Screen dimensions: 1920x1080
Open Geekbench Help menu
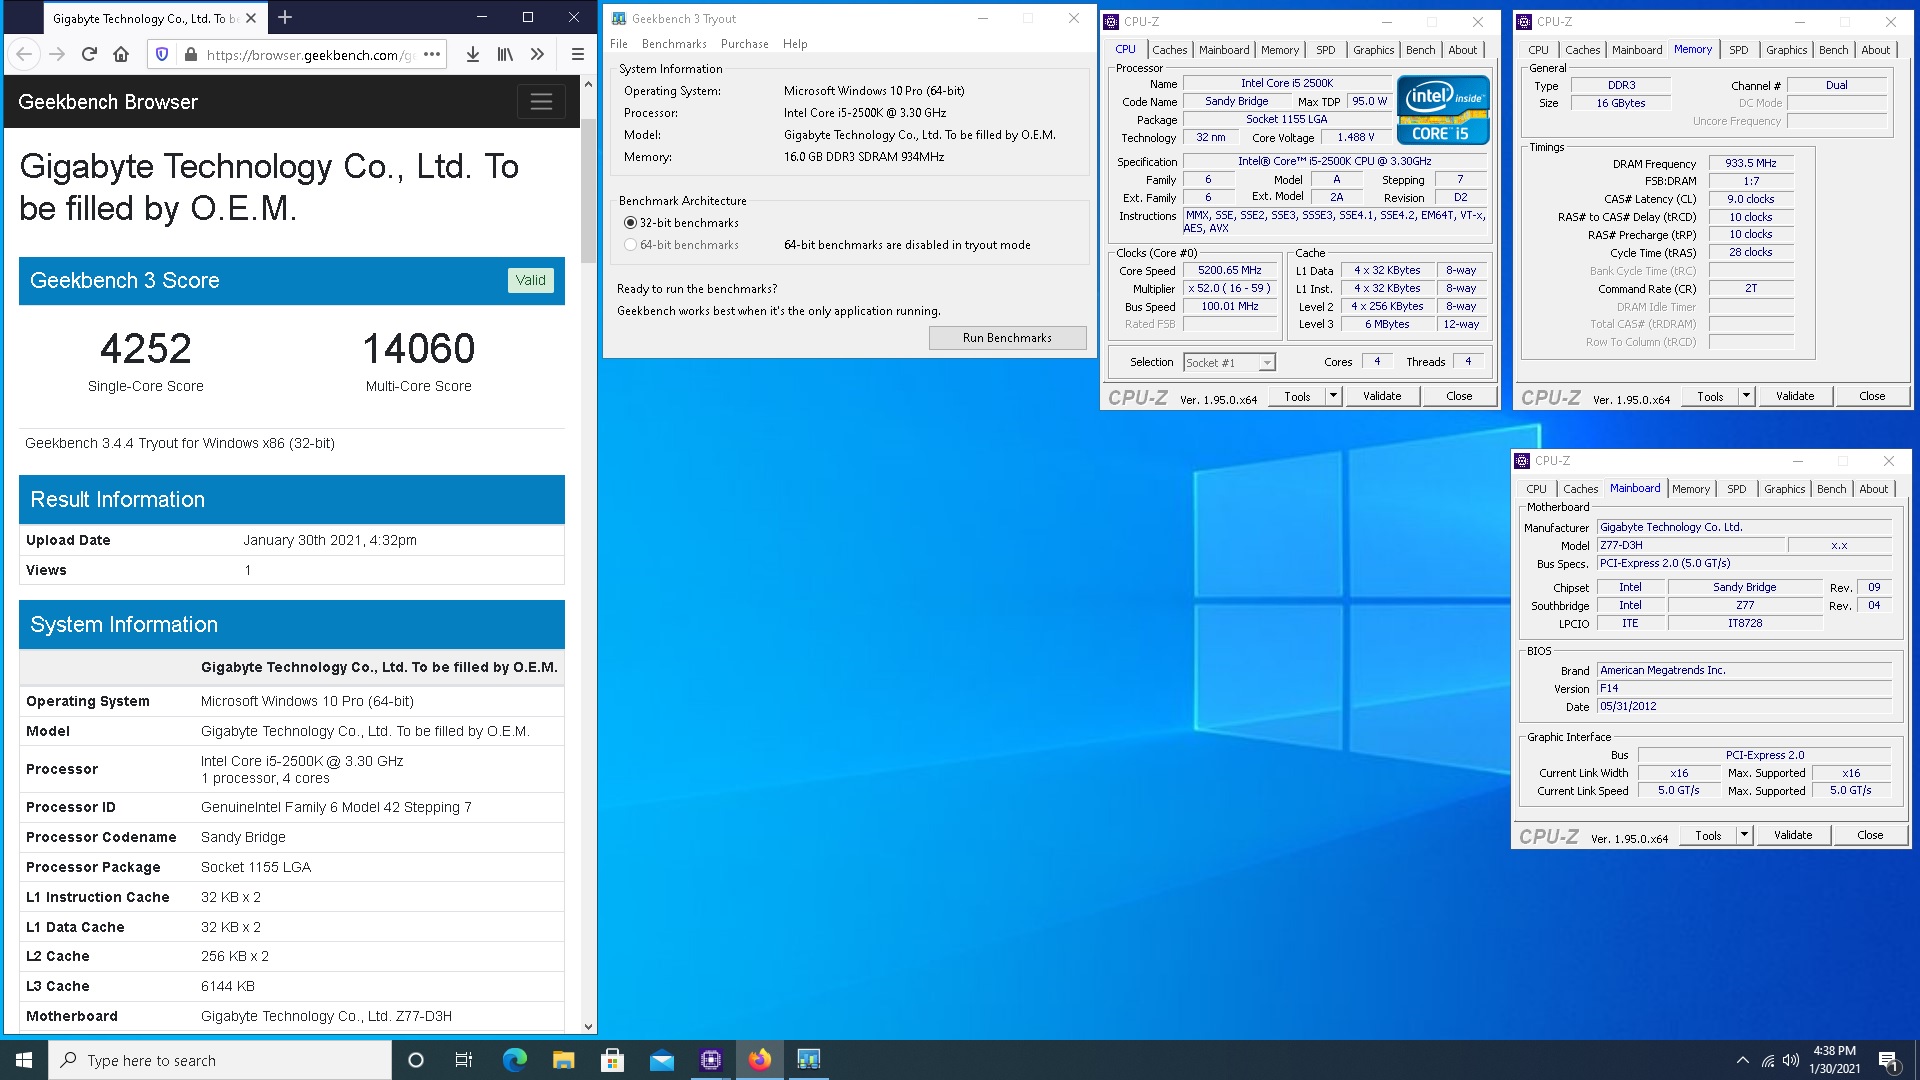tap(795, 44)
